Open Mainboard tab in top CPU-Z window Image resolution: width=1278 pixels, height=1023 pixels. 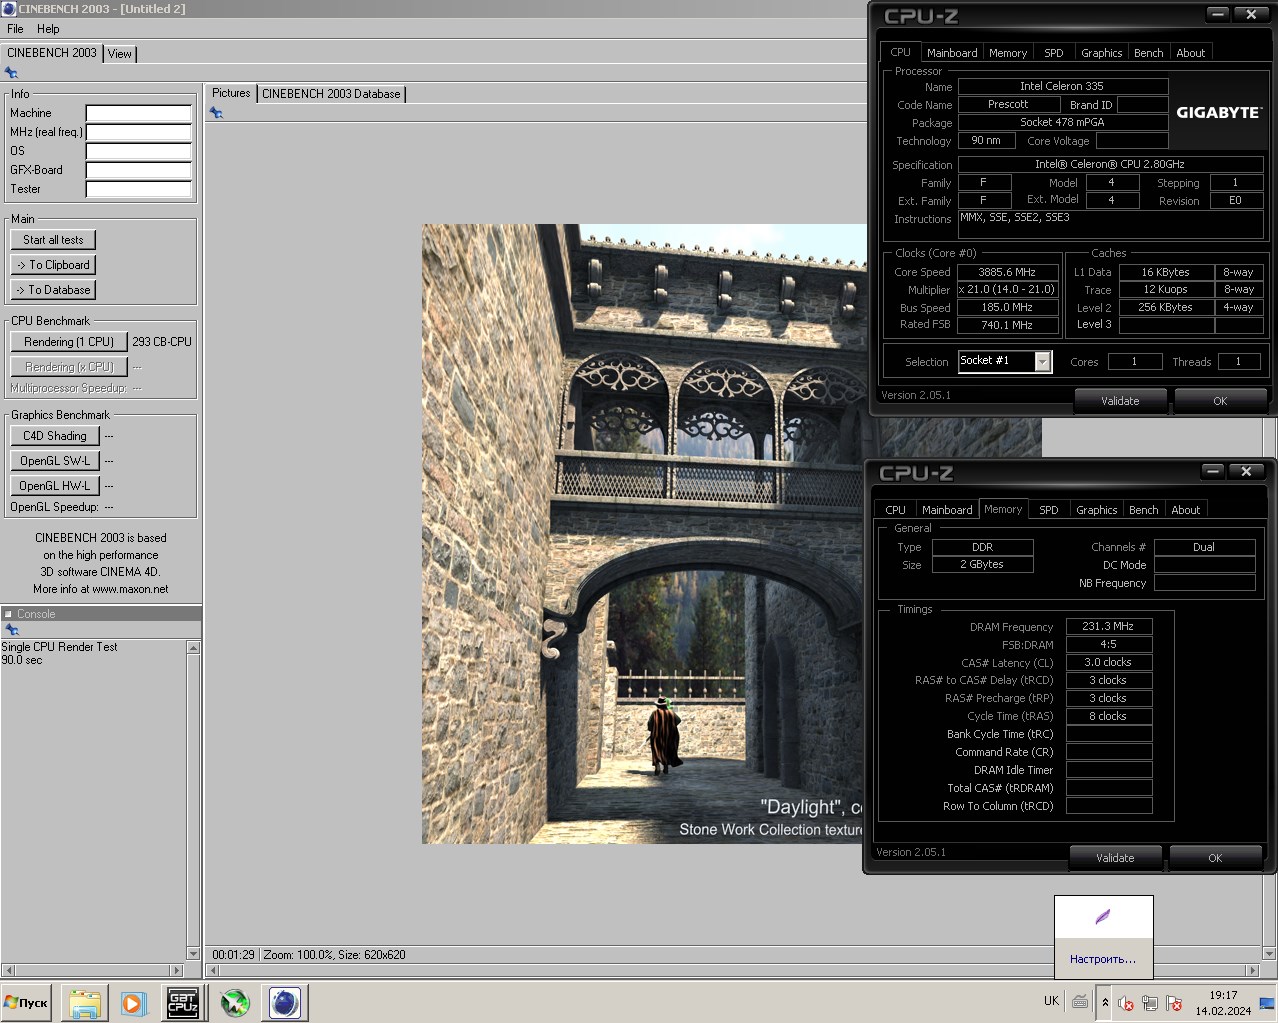tap(952, 53)
